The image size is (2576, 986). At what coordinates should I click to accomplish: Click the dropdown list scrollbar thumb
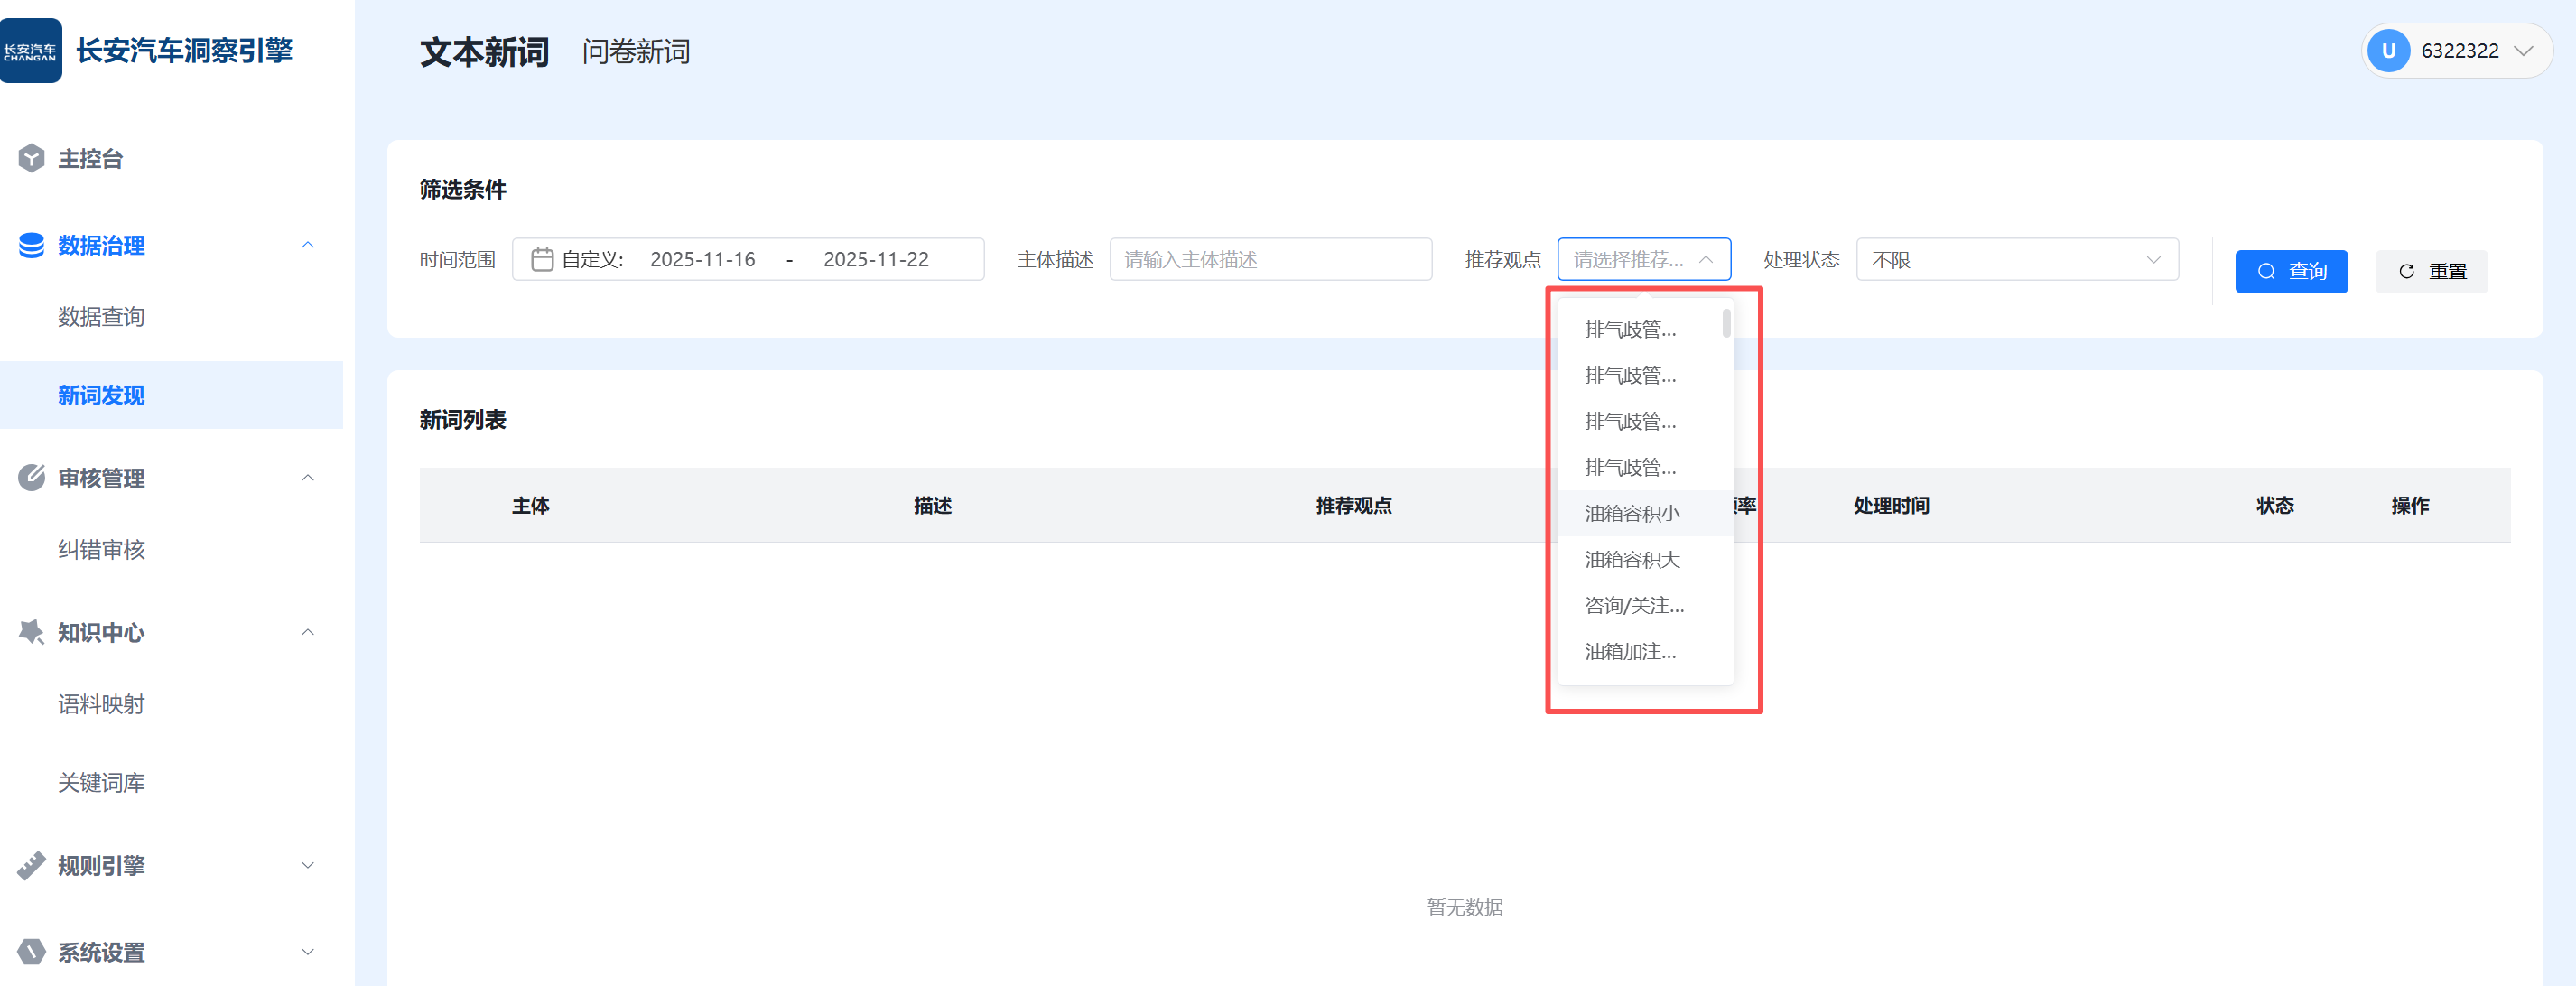tap(1726, 323)
